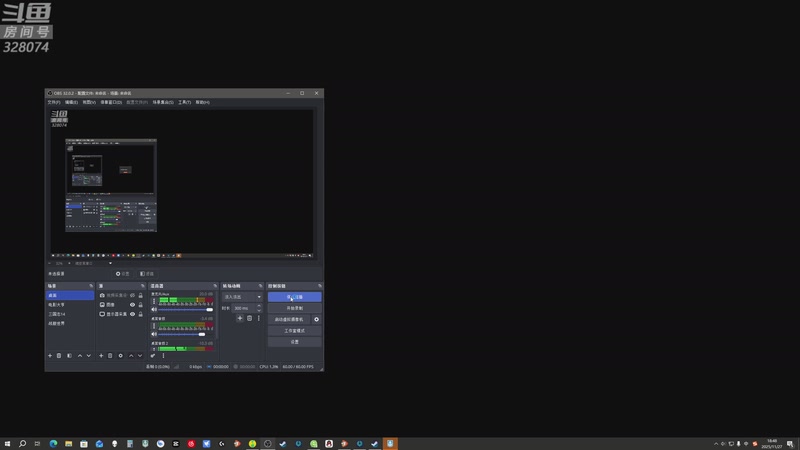Open the File menu
This screenshot has width=800, height=450.
coord(54,102)
